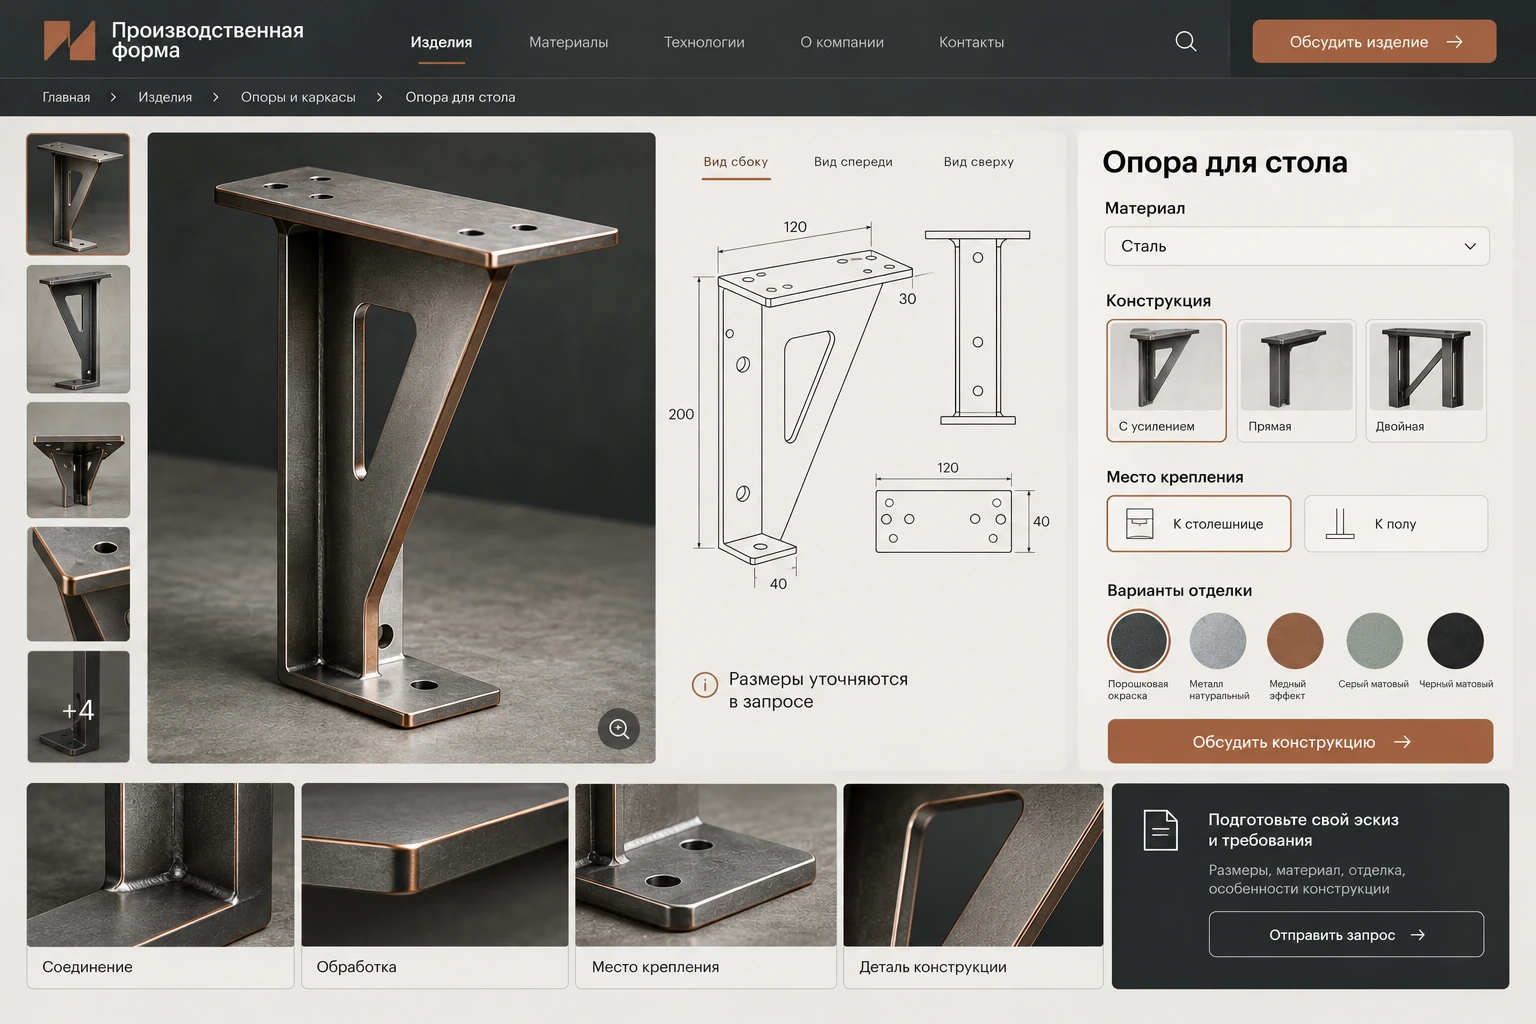Open the first gallery thumbnail
Screen dimensions: 1536x1024
tap(78, 194)
